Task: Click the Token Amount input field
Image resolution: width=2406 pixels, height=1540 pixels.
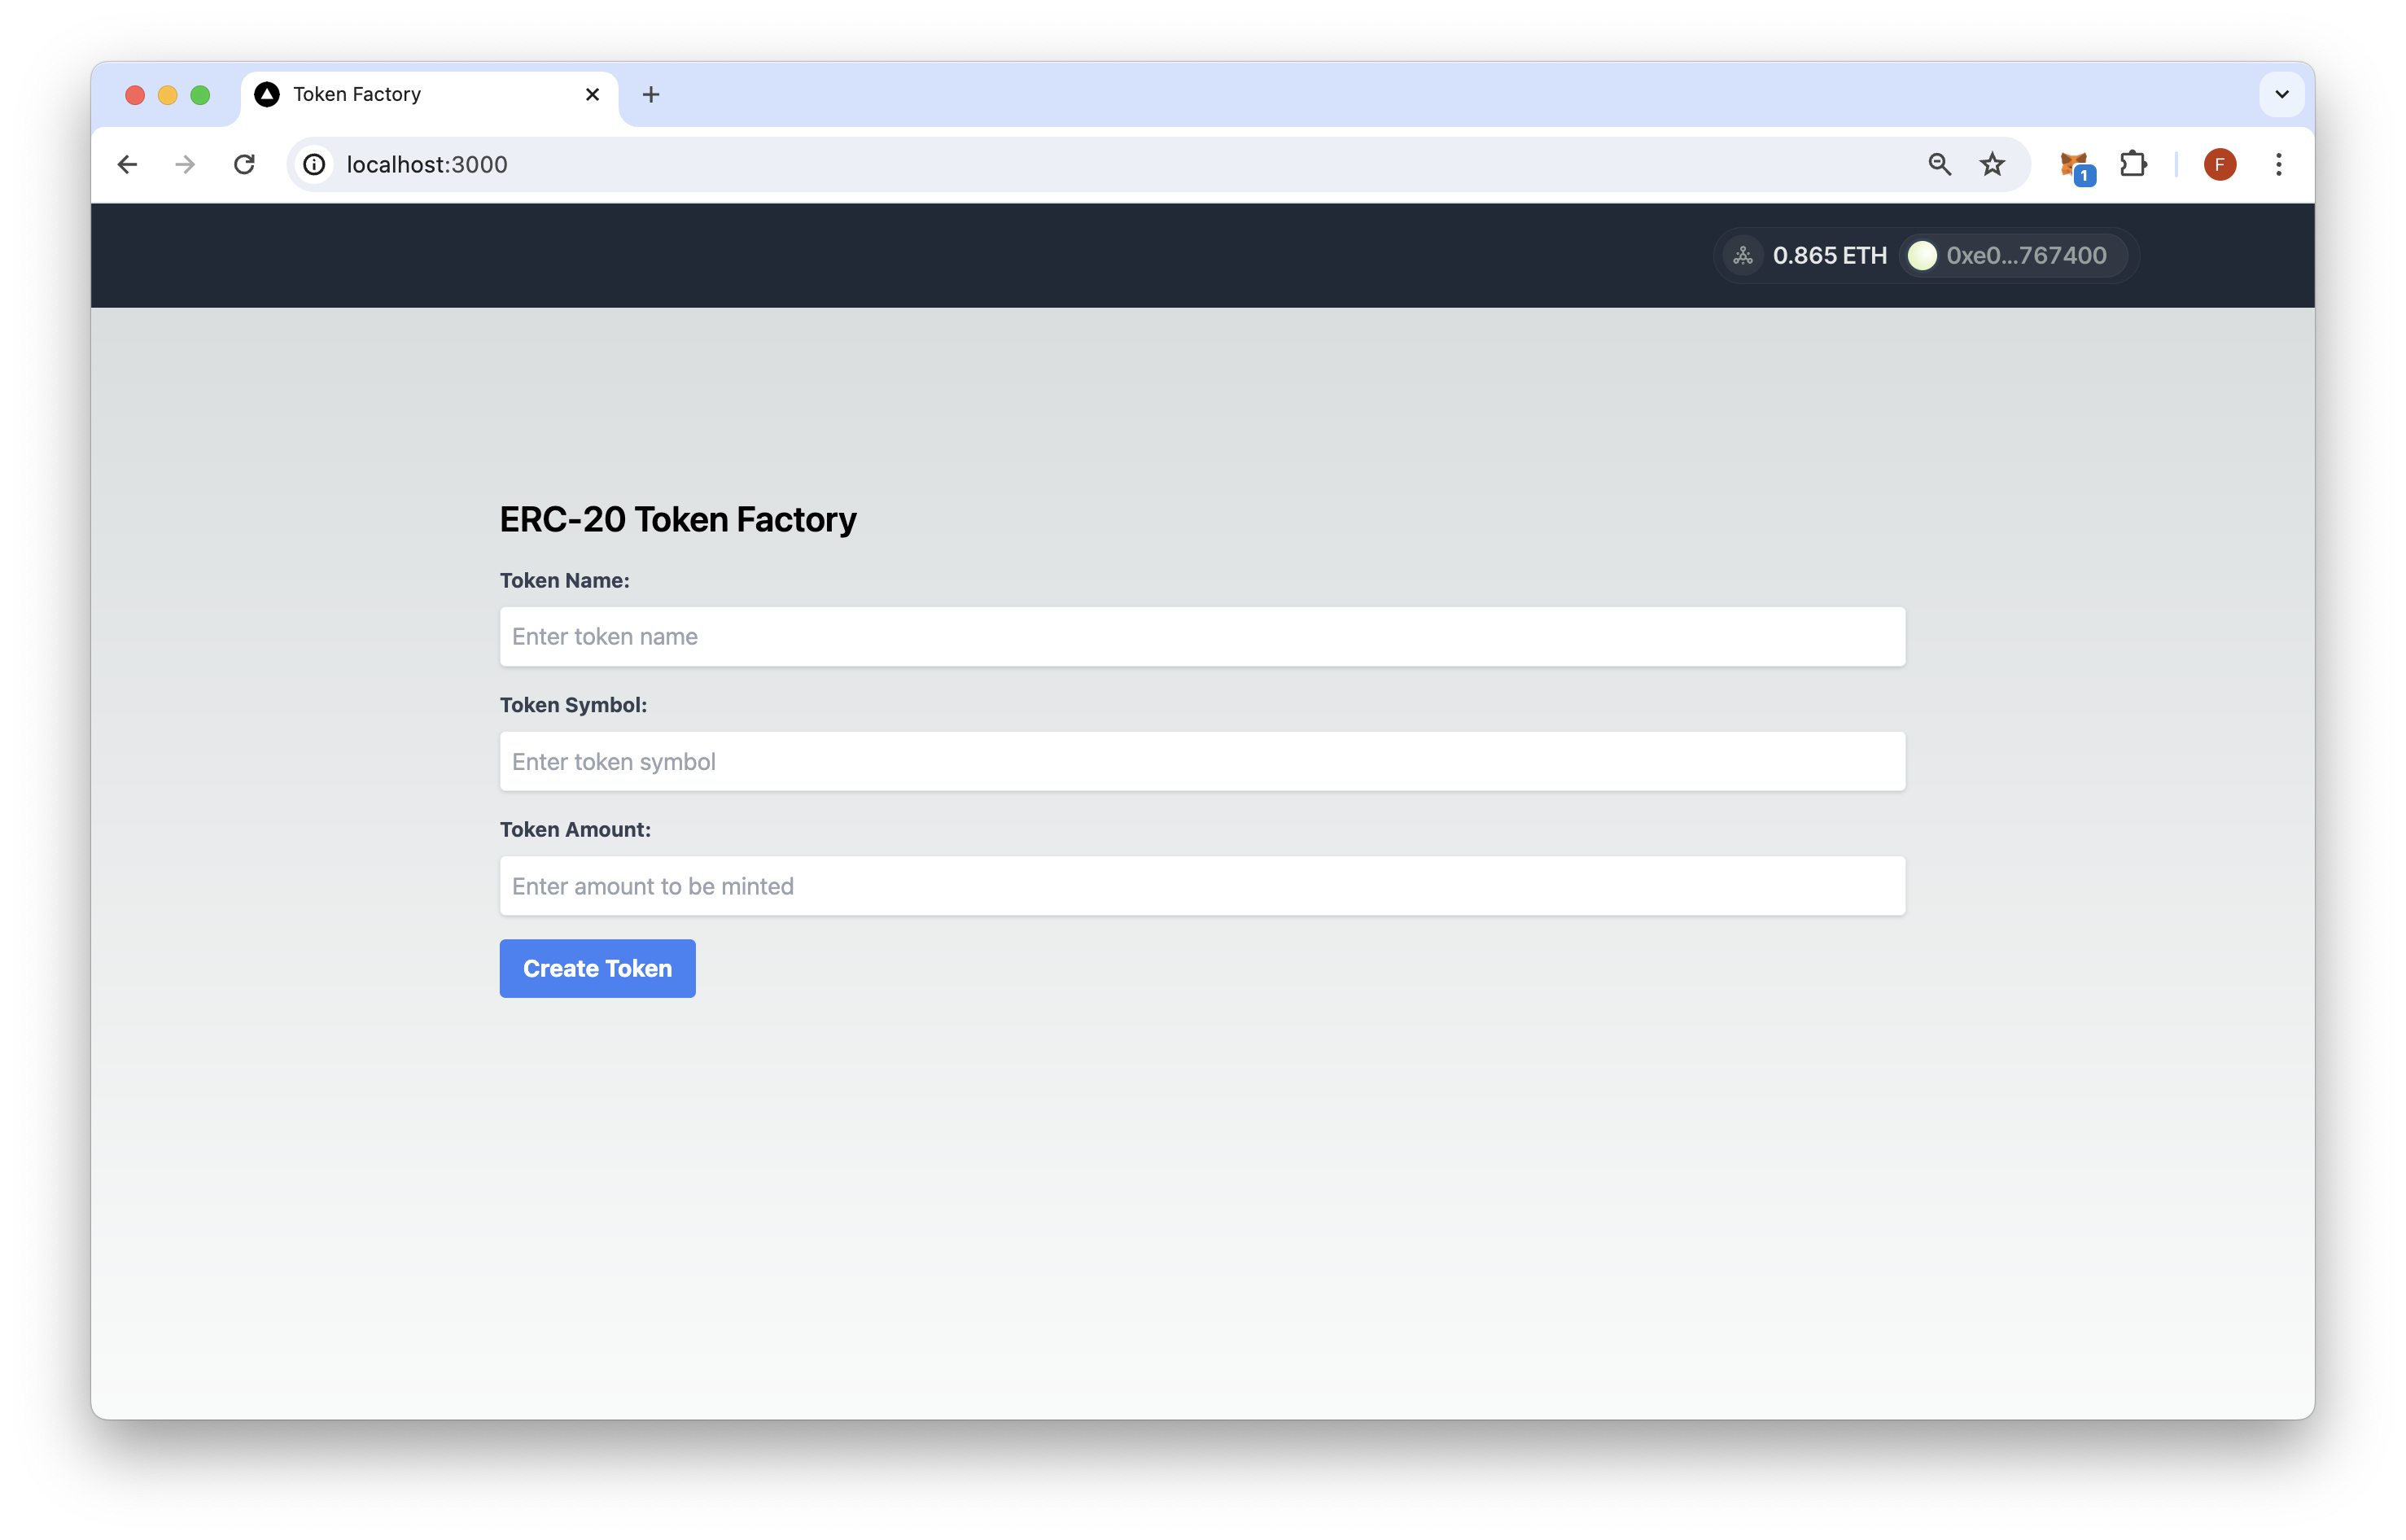Action: tap(1202, 886)
